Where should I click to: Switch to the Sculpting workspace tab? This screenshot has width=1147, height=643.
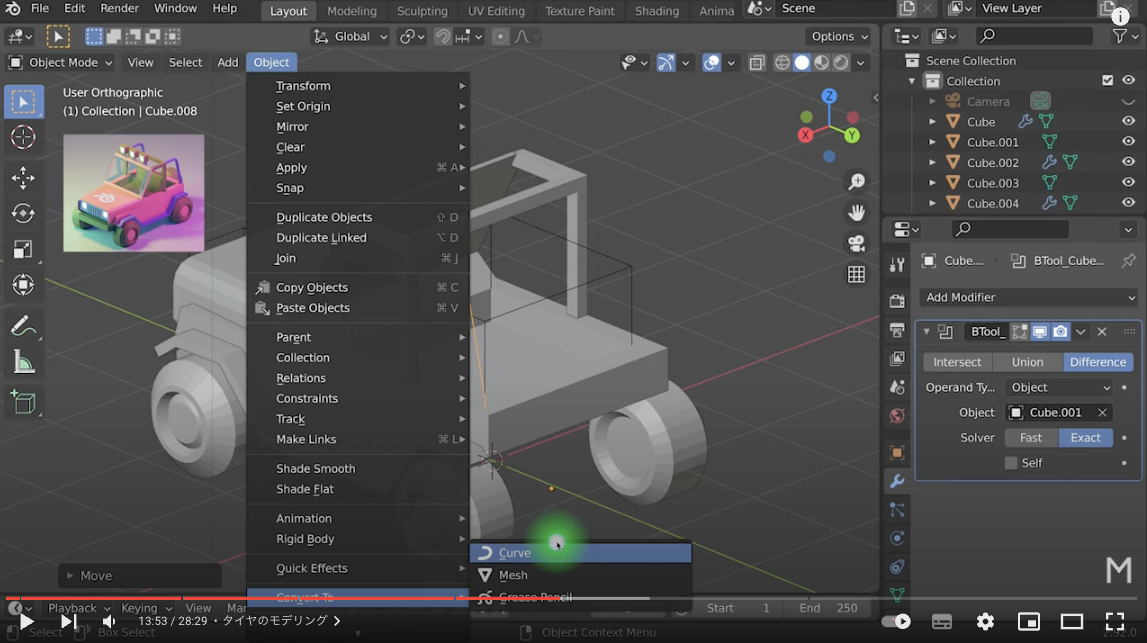(x=422, y=11)
